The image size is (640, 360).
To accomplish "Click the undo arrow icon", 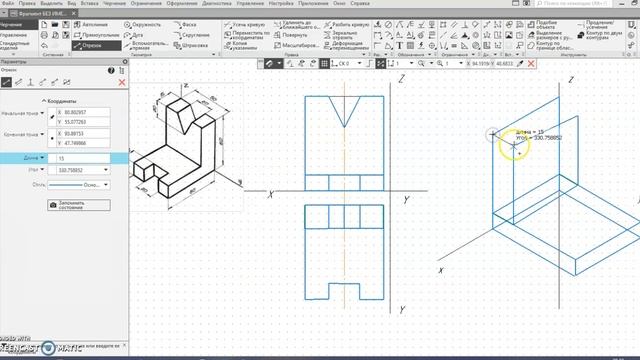I will pos(44,45).
